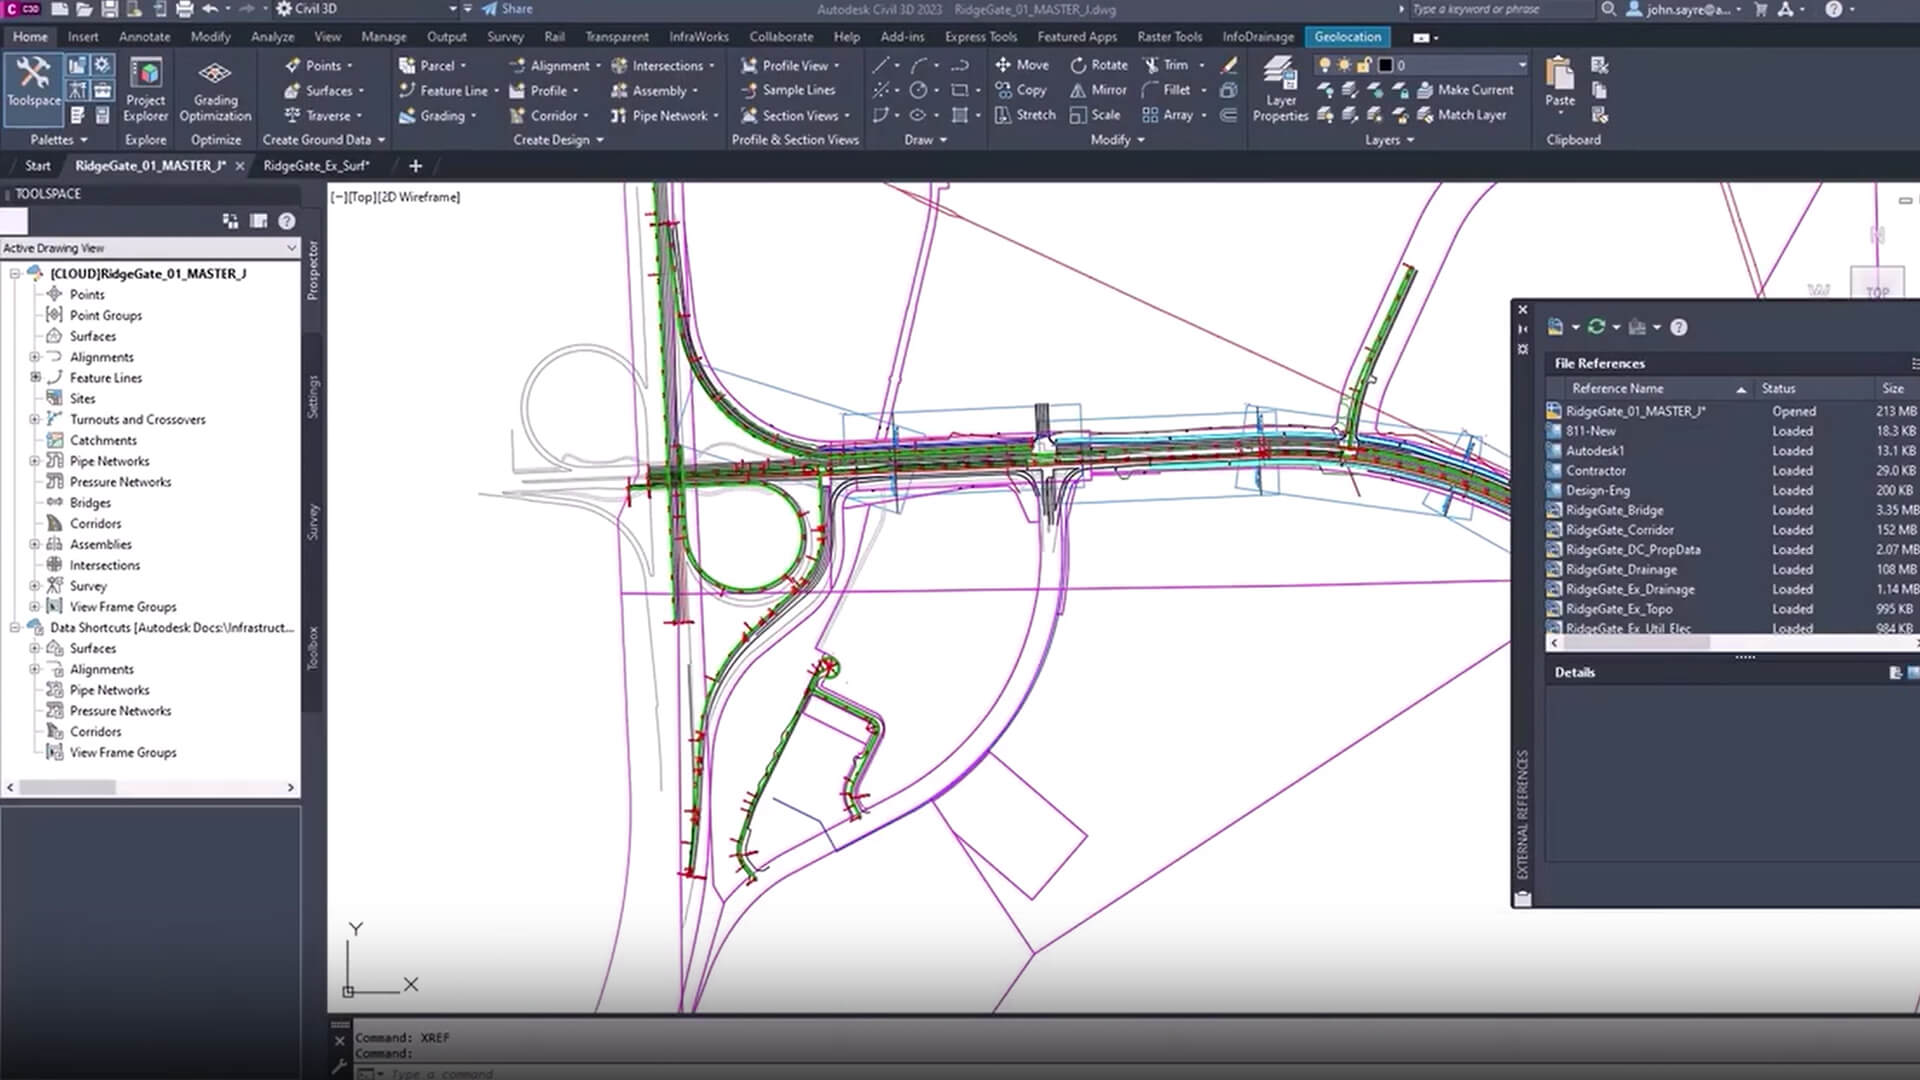Collapse the Data Shortcuts tree node

[15, 628]
